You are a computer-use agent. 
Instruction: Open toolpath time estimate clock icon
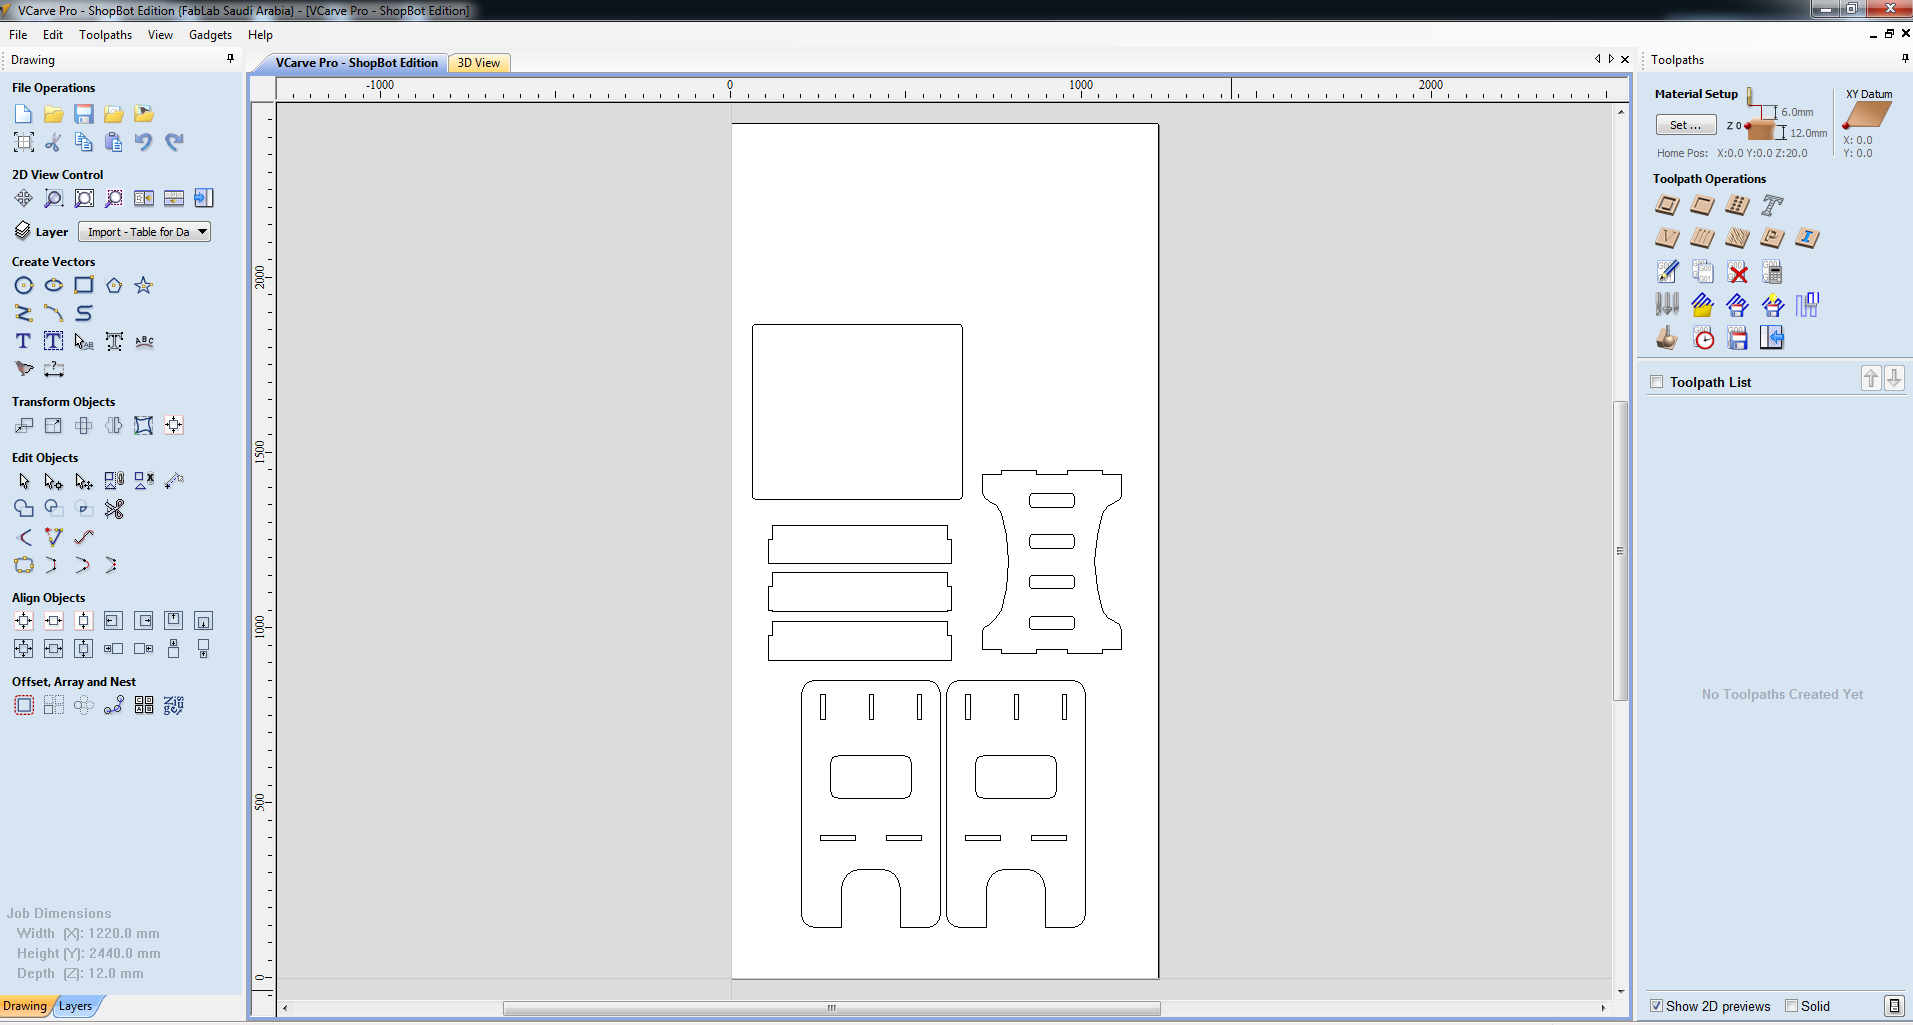click(x=1703, y=339)
